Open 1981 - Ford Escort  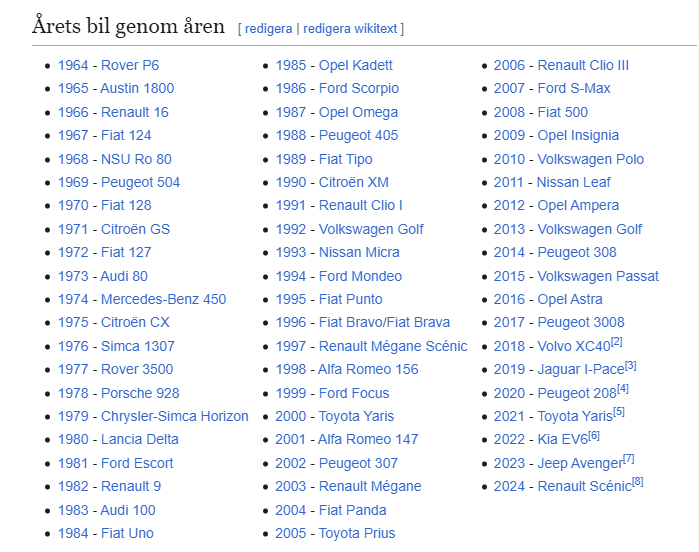coord(115,463)
